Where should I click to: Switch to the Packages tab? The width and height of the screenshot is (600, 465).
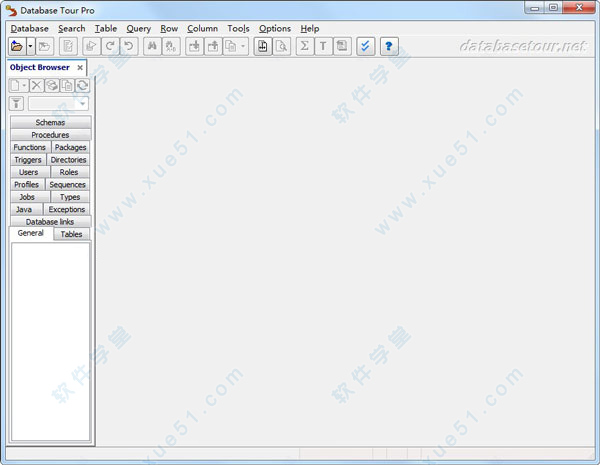[70, 147]
